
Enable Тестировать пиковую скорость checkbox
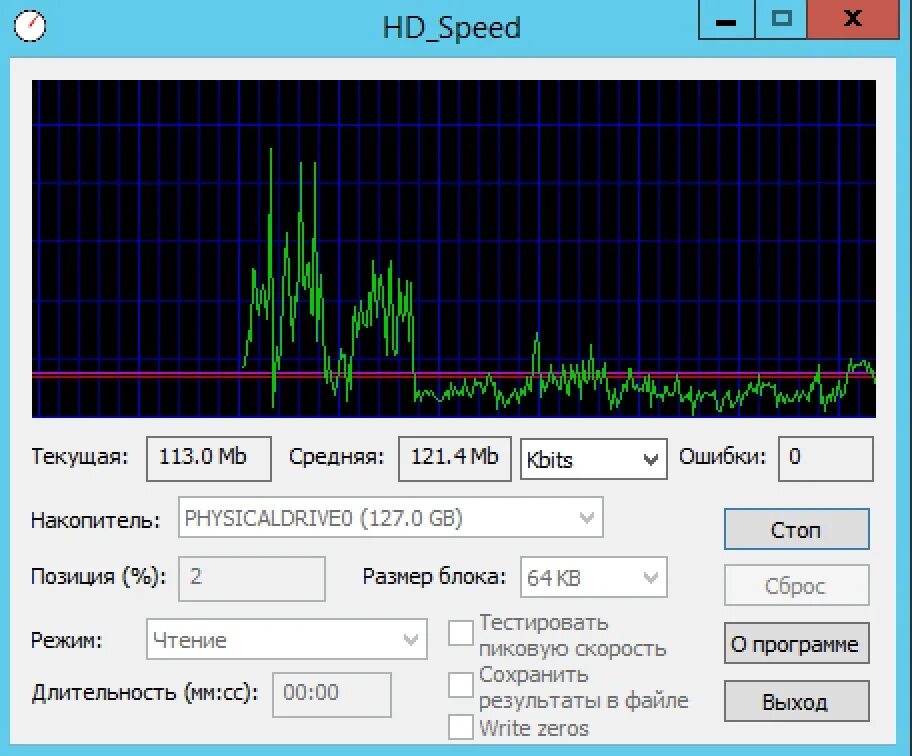pos(461,633)
